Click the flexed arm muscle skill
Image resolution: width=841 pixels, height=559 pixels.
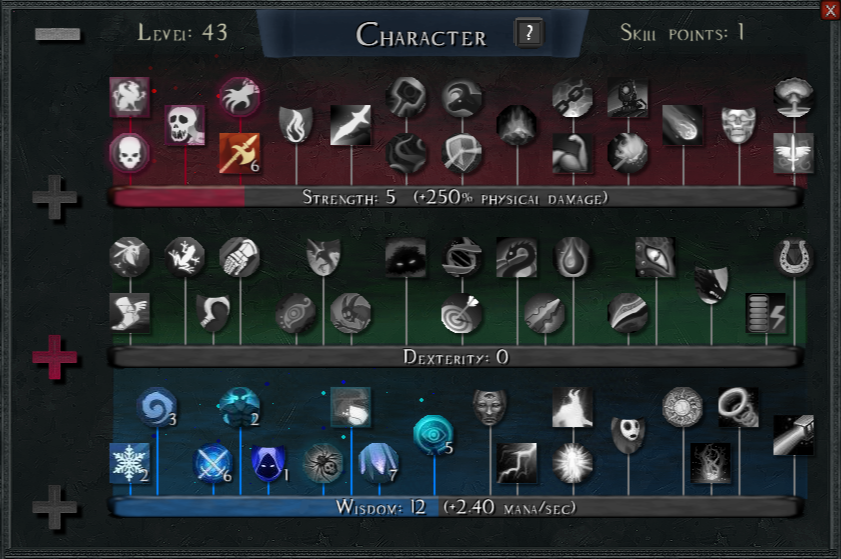click(x=572, y=153)
